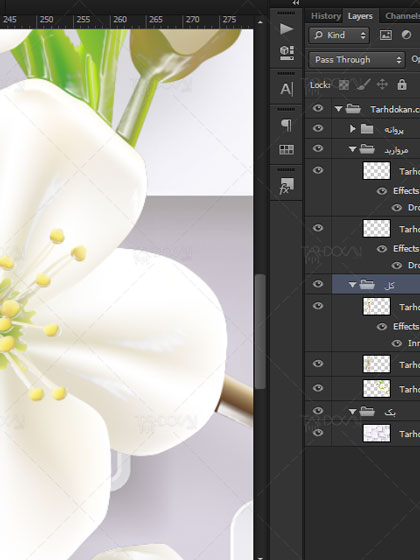Open the Pass Through blend mode dropdown

357,60
